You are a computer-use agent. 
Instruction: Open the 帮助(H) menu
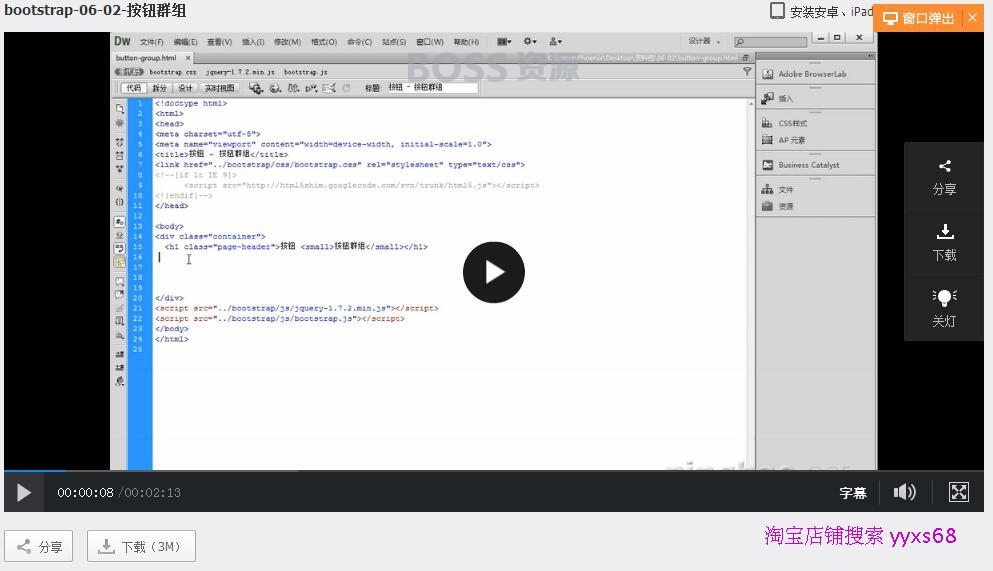coord(465,42)
